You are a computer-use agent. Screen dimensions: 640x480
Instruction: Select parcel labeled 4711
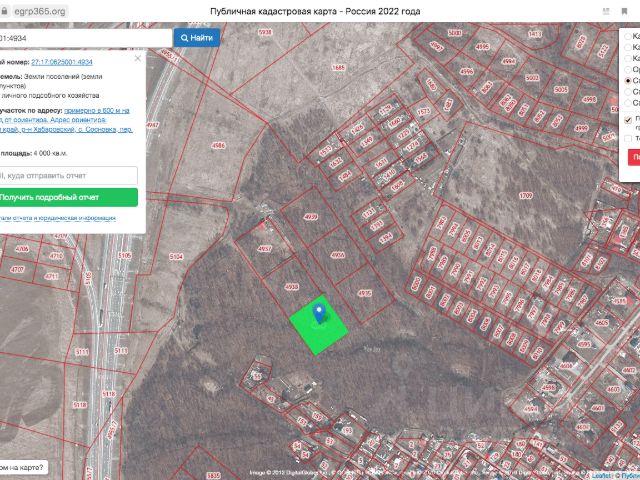[51, 276]
